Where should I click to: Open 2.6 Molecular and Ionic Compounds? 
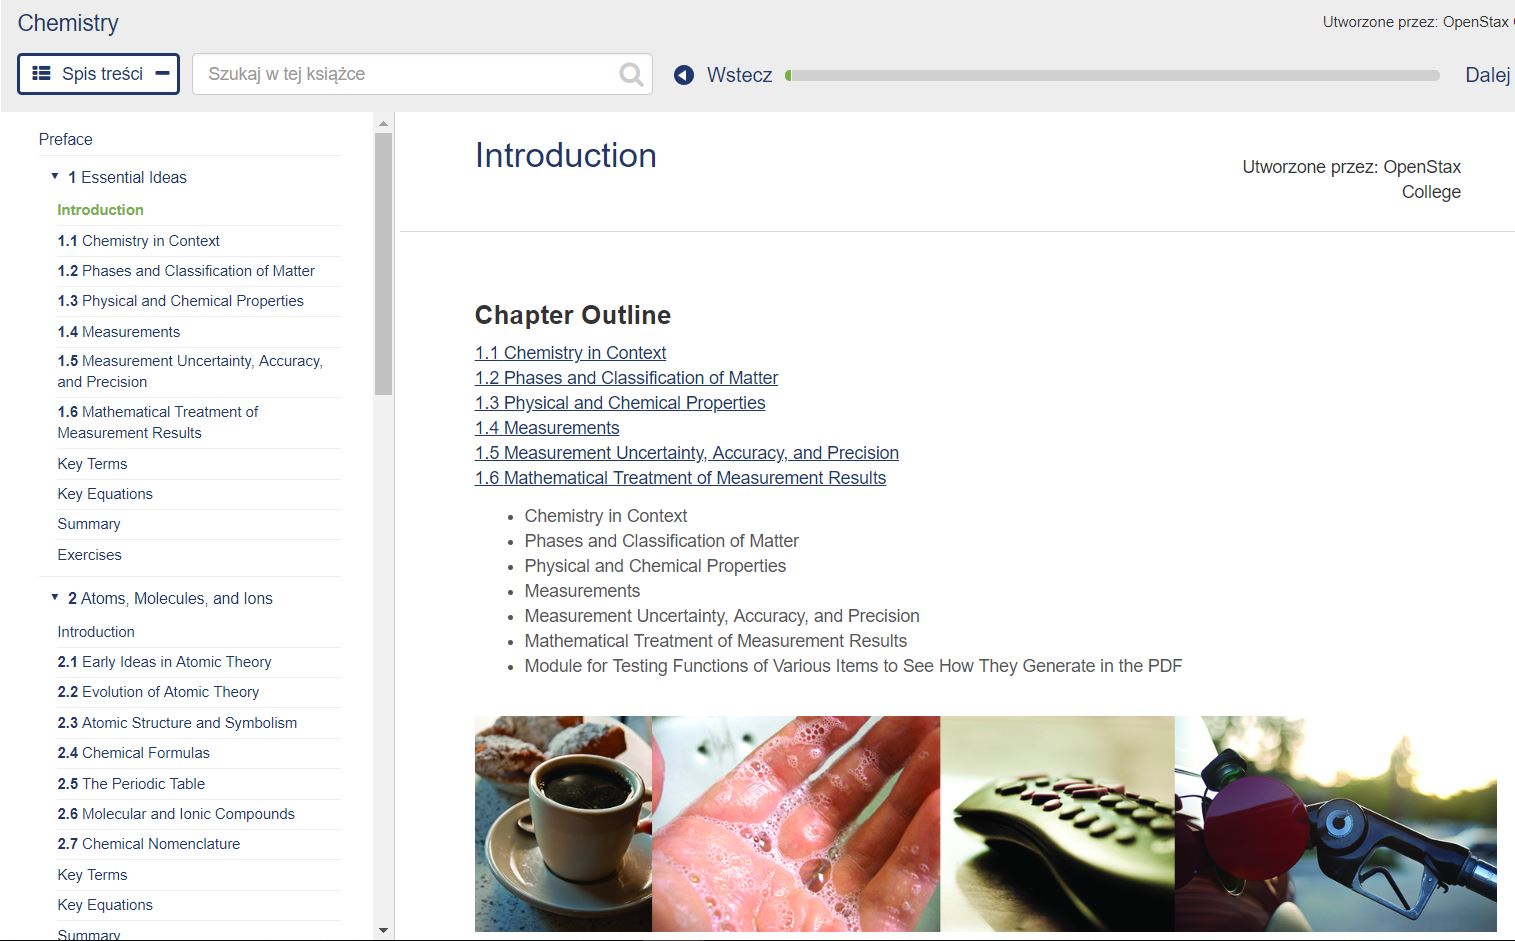176,814
